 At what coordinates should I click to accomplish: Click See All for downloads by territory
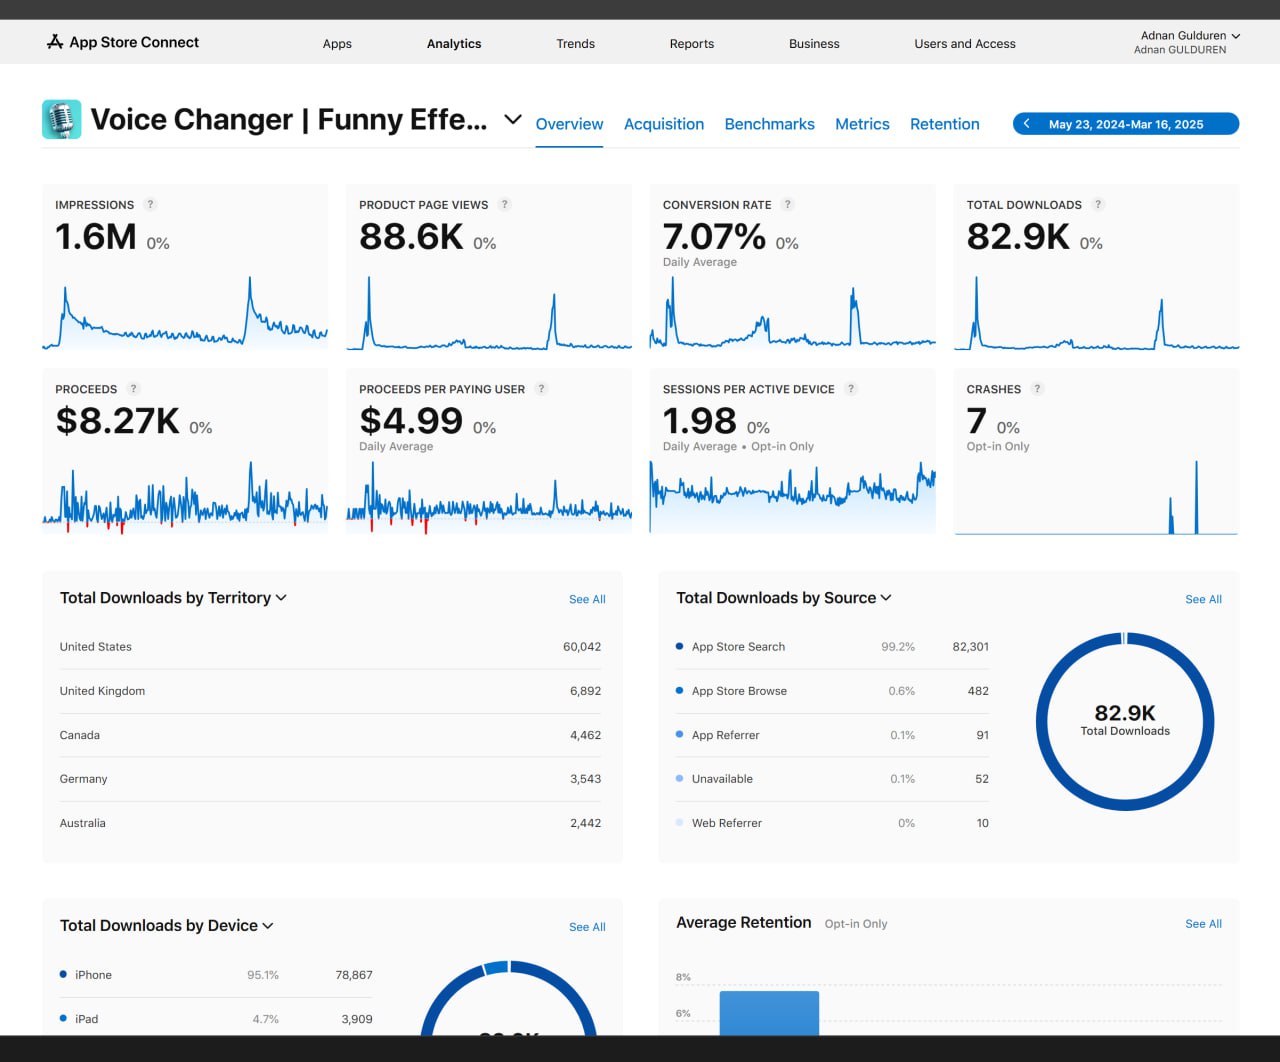(x=587, y=600)
